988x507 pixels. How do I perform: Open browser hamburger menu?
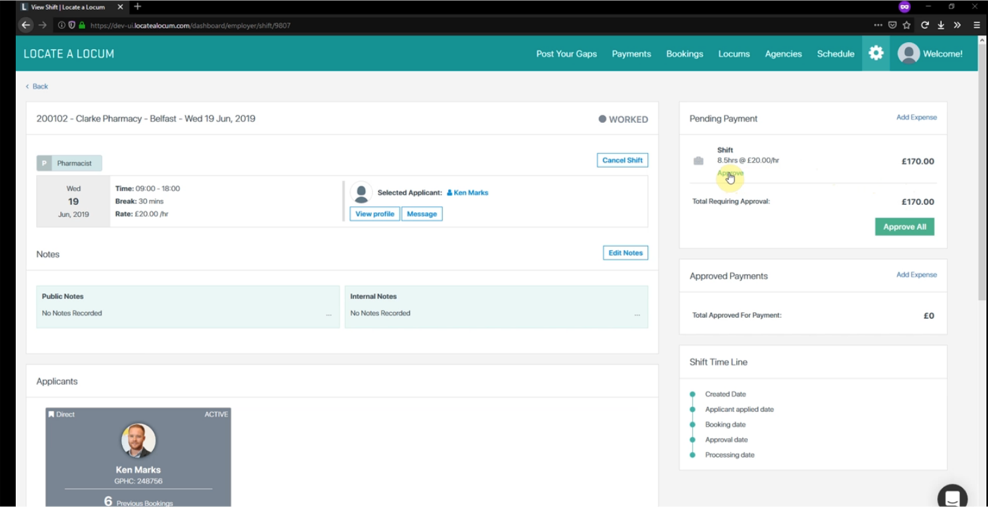[x=977, y=25]
